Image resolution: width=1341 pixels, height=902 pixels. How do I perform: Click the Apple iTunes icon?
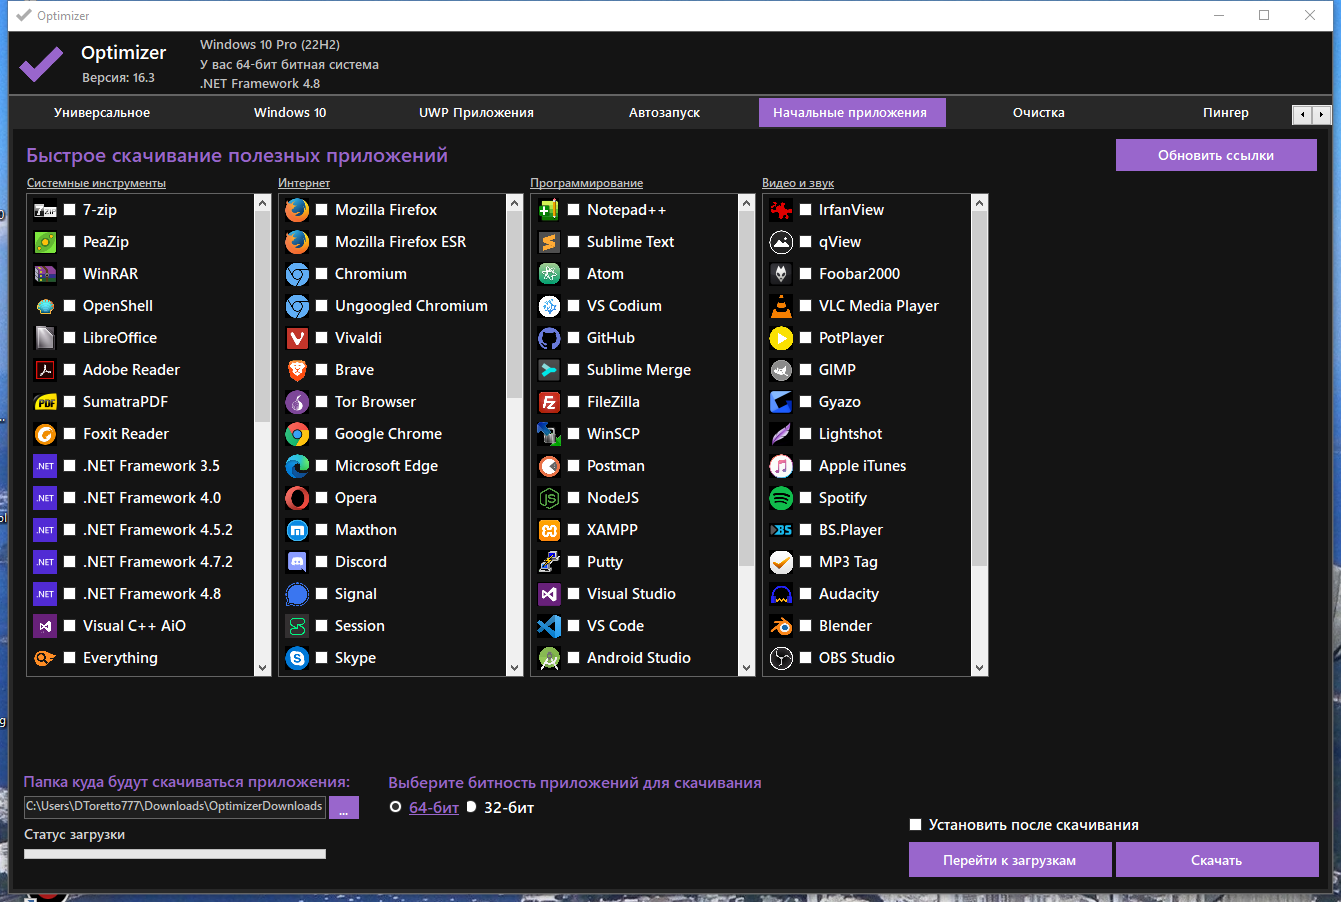781,466
